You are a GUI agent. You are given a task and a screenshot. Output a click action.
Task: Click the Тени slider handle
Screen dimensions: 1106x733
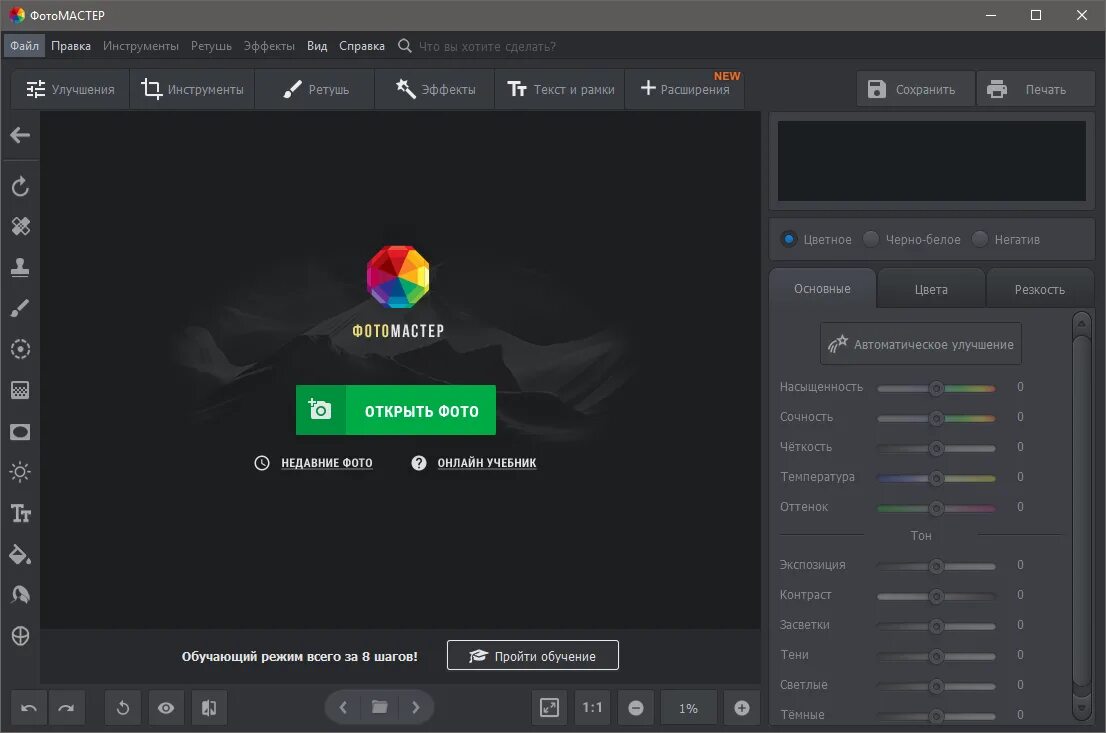(x=936, y=656)
